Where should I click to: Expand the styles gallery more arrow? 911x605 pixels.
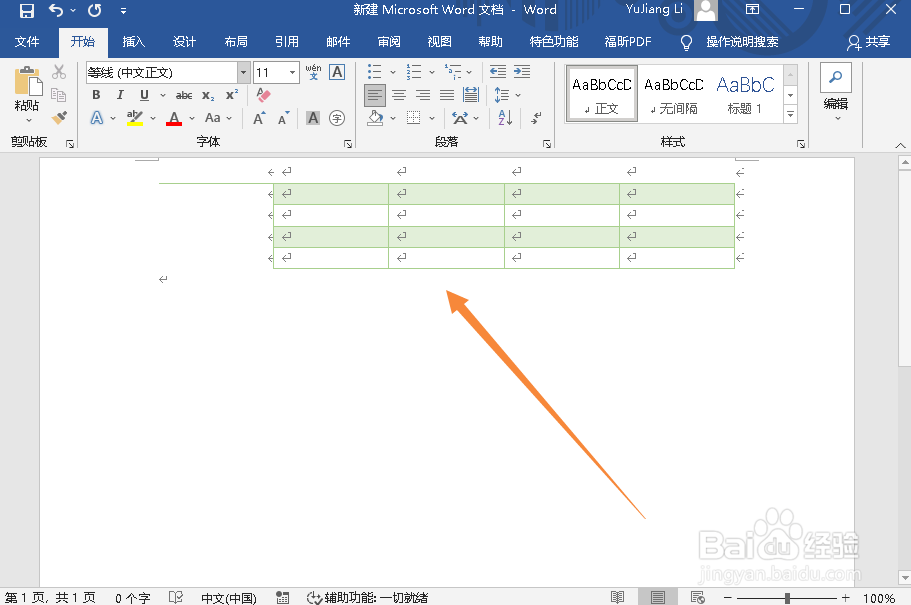coord(790,114)
